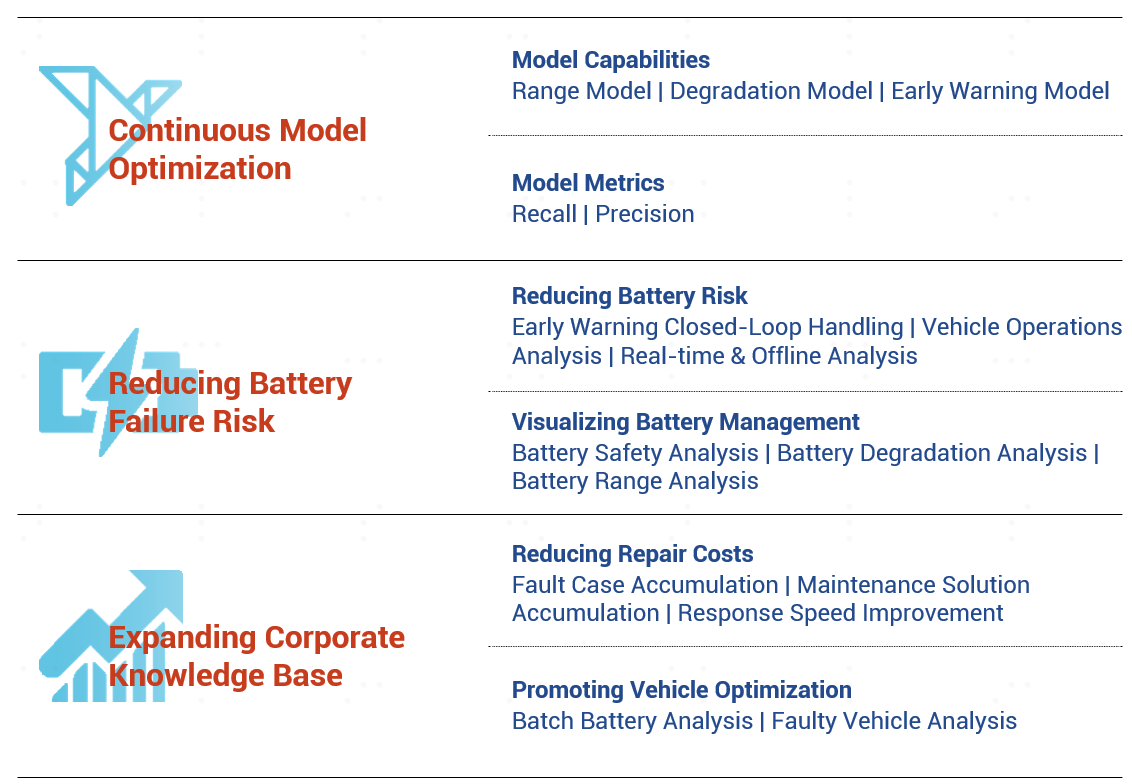Image resolution: width=1132 pixels, height=784 pixels.
Task: Open the Reducing Battery Risk heading
Action: pos(630,296)
